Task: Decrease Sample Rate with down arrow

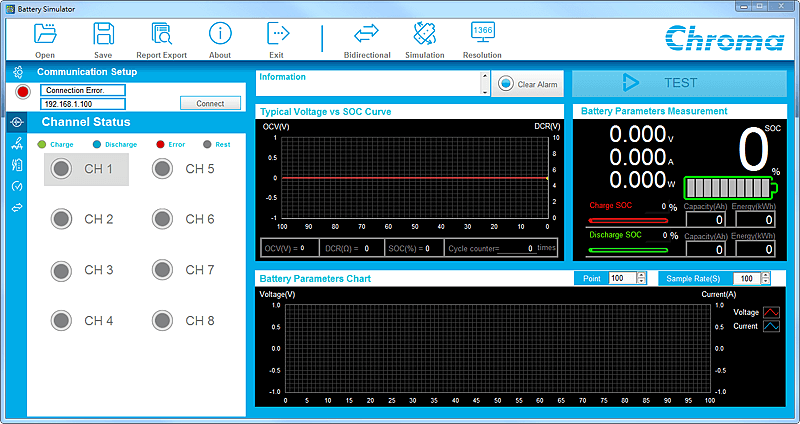Action: click(x=766, y=282)
